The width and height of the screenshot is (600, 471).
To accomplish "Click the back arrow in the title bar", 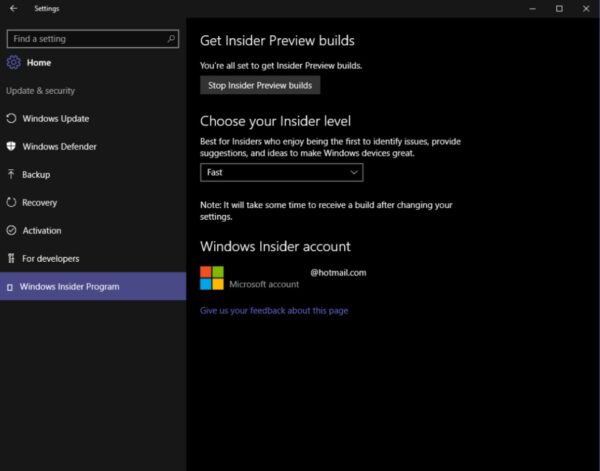I will coord(13,9).
